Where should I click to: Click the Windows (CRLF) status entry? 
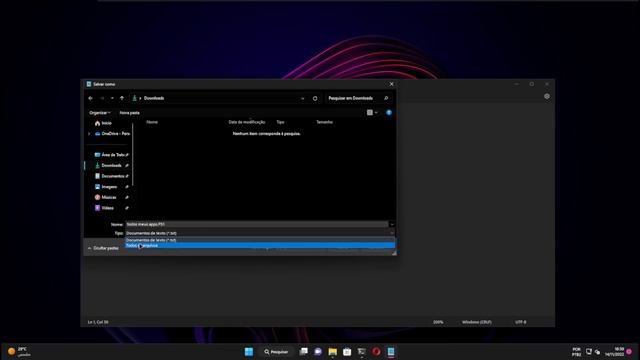[x=477, y=322]
